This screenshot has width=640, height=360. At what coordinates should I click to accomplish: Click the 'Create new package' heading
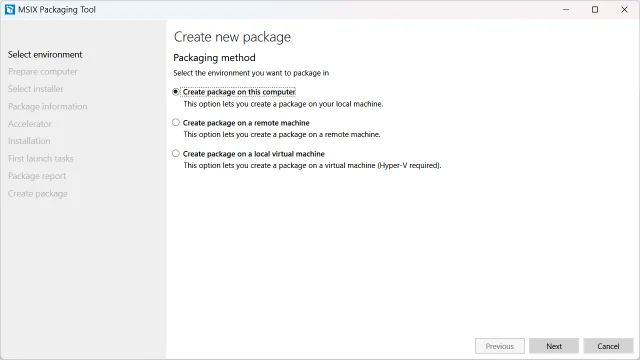pos(232,37)
